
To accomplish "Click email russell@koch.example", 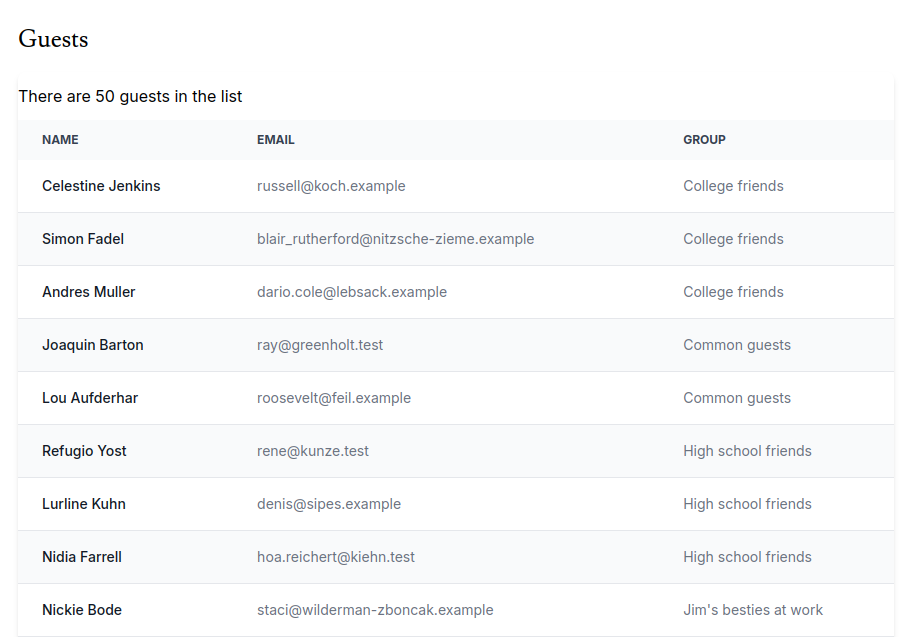I will 331,186.
